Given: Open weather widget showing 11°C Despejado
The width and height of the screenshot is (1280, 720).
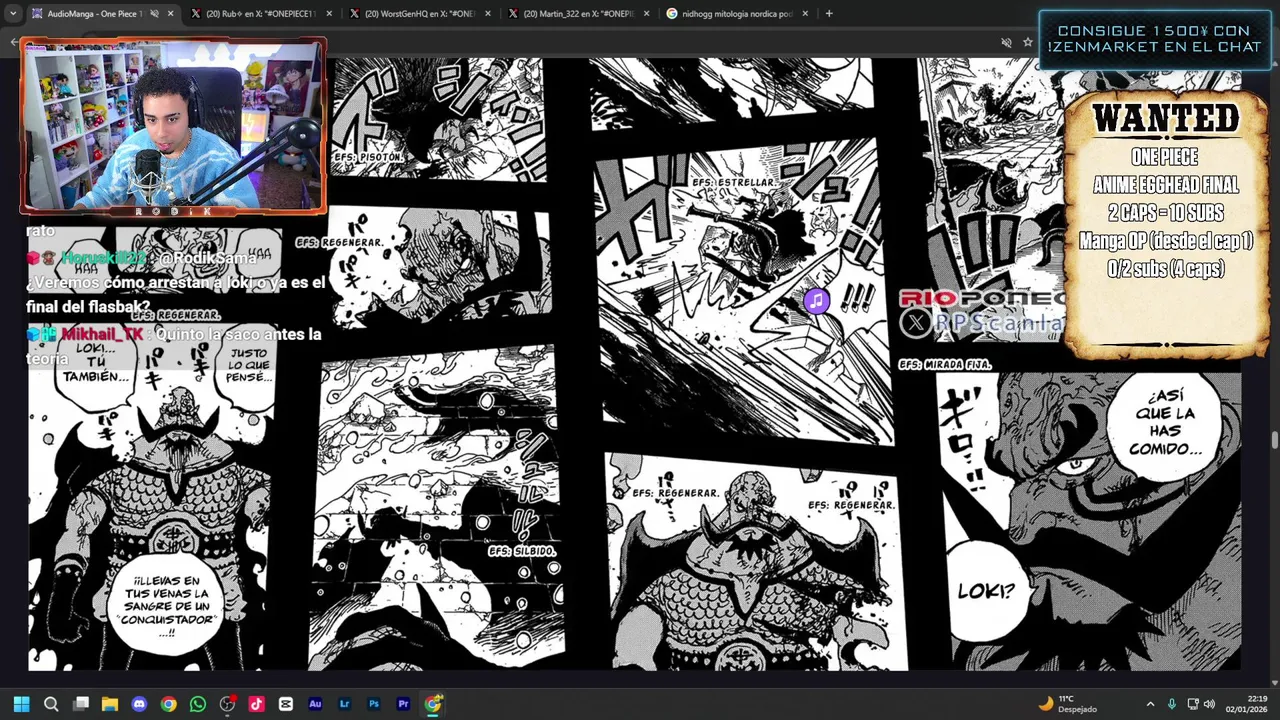Looking at the screenshot, I should pyautogui.click(x=1068, y=704).
